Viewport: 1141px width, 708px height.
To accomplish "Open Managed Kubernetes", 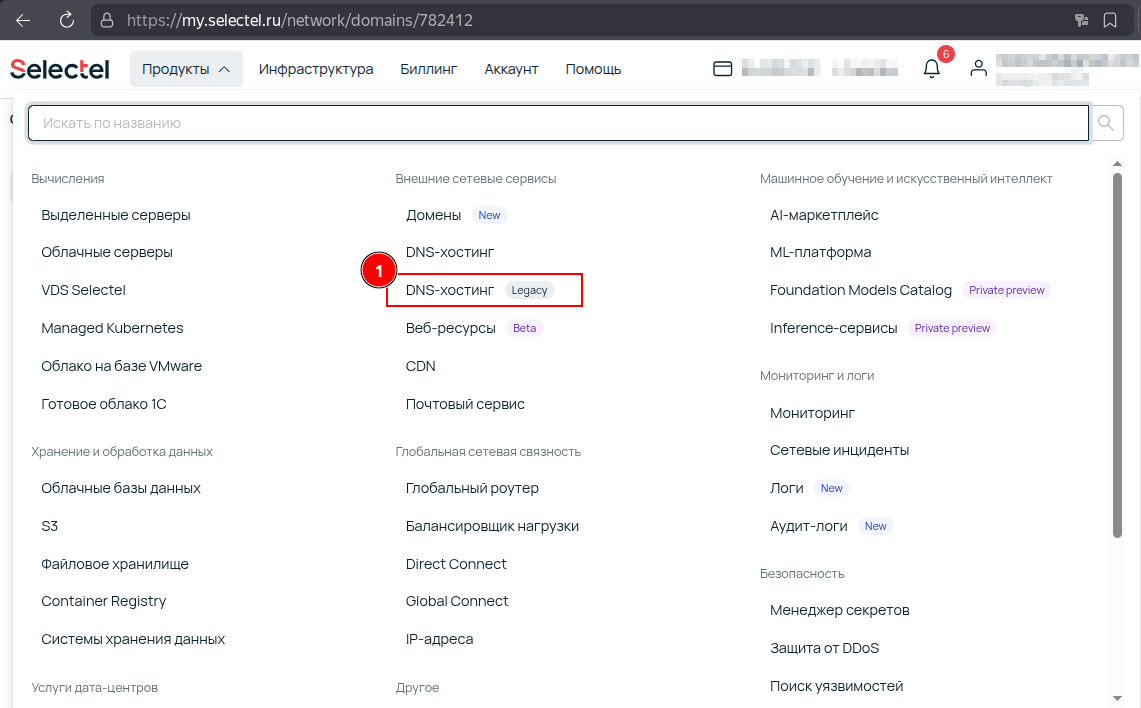I will tap(112, 327).
